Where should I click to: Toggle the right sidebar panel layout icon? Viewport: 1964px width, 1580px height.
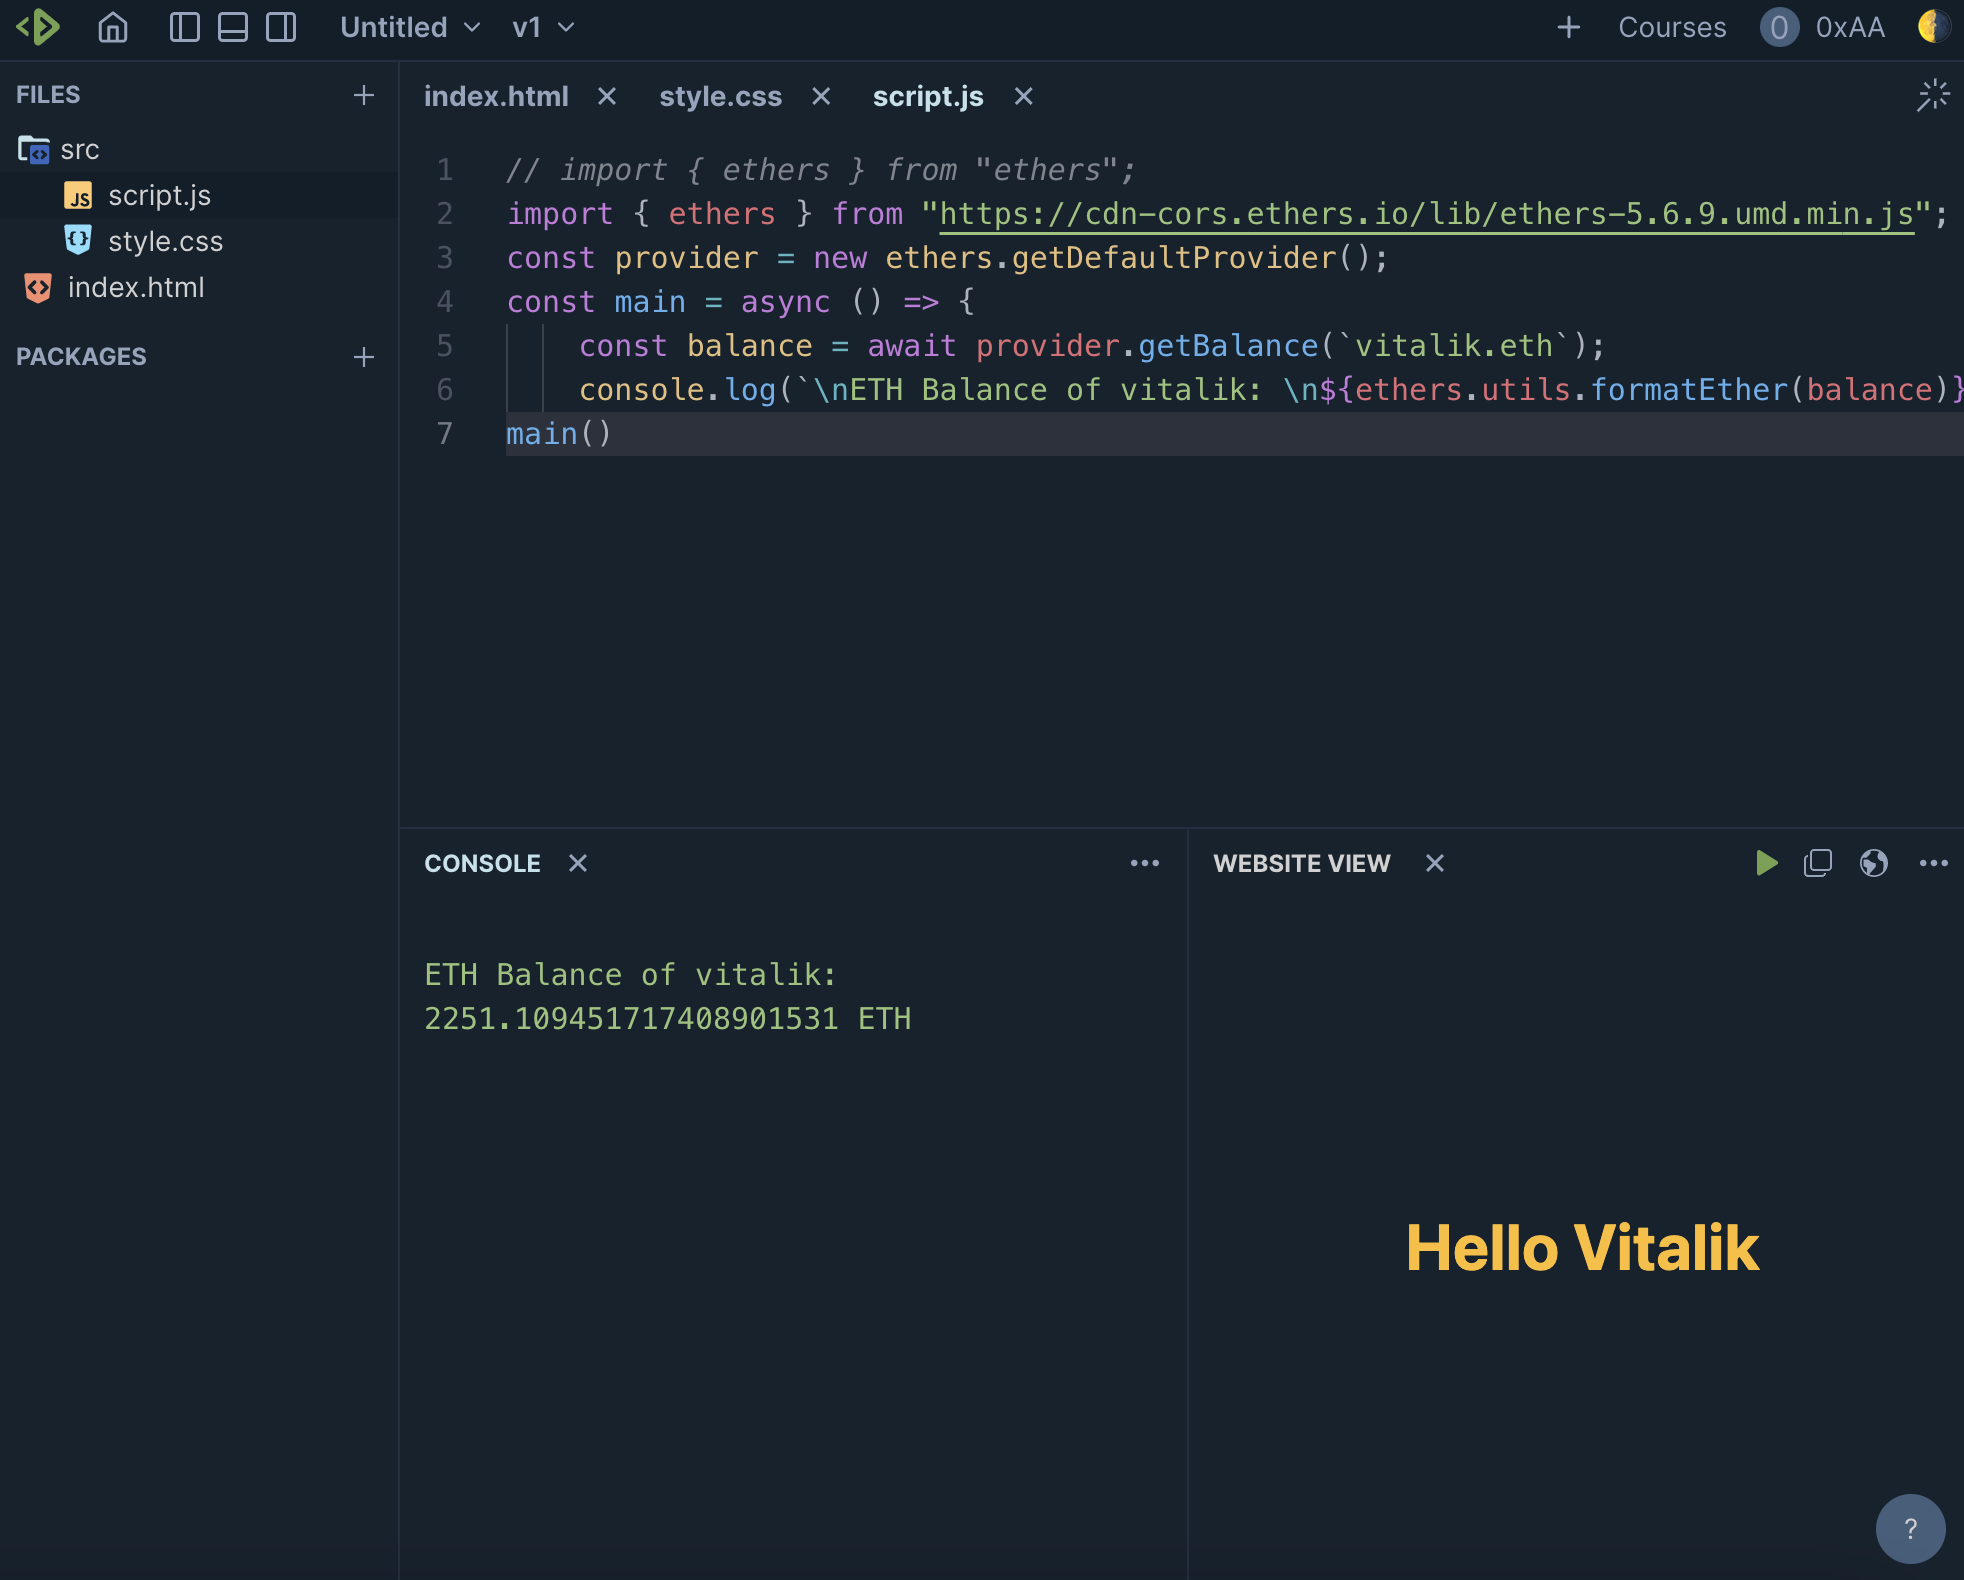tap(281, 27)
